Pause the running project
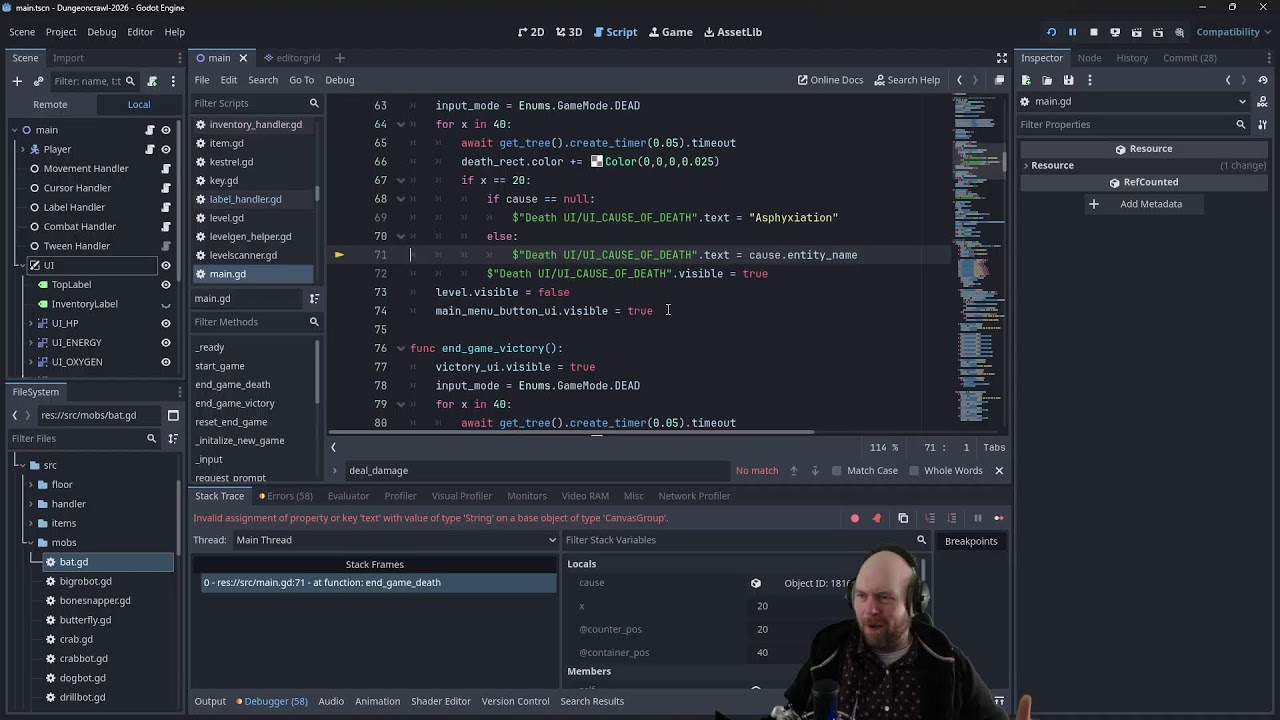Viewport: 1280px width, 720px height. click(x=1072, y=32)
